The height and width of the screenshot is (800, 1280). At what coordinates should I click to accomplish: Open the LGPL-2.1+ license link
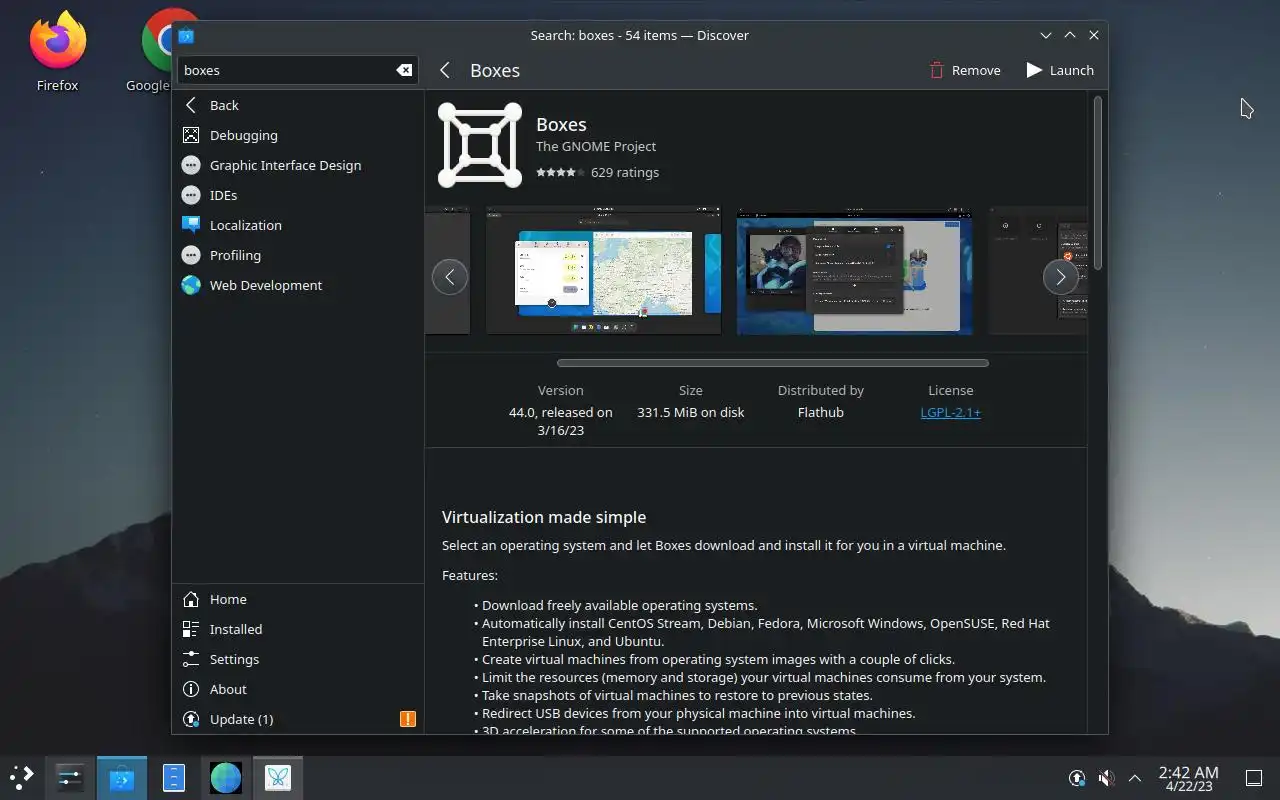[x=950, y=412]
